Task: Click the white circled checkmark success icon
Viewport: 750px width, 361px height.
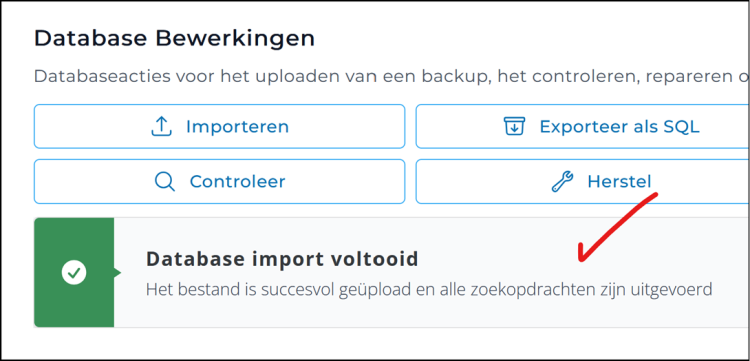Action: point(74,273)
